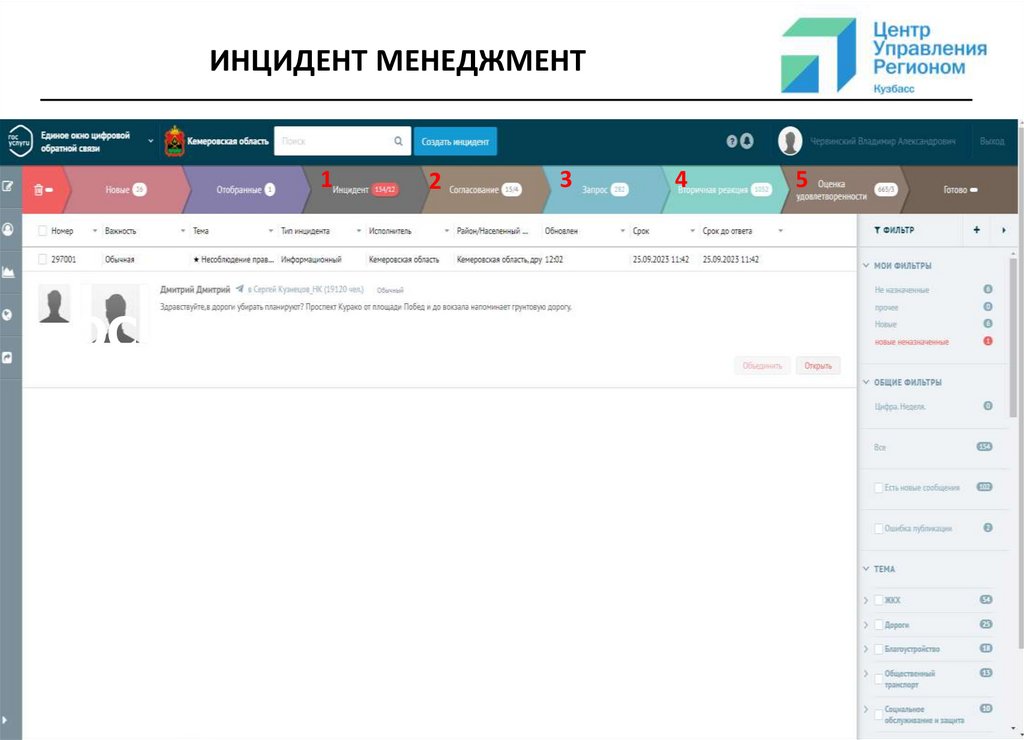Tick the ЖКХ topic checkbox

tap(878, 600)
